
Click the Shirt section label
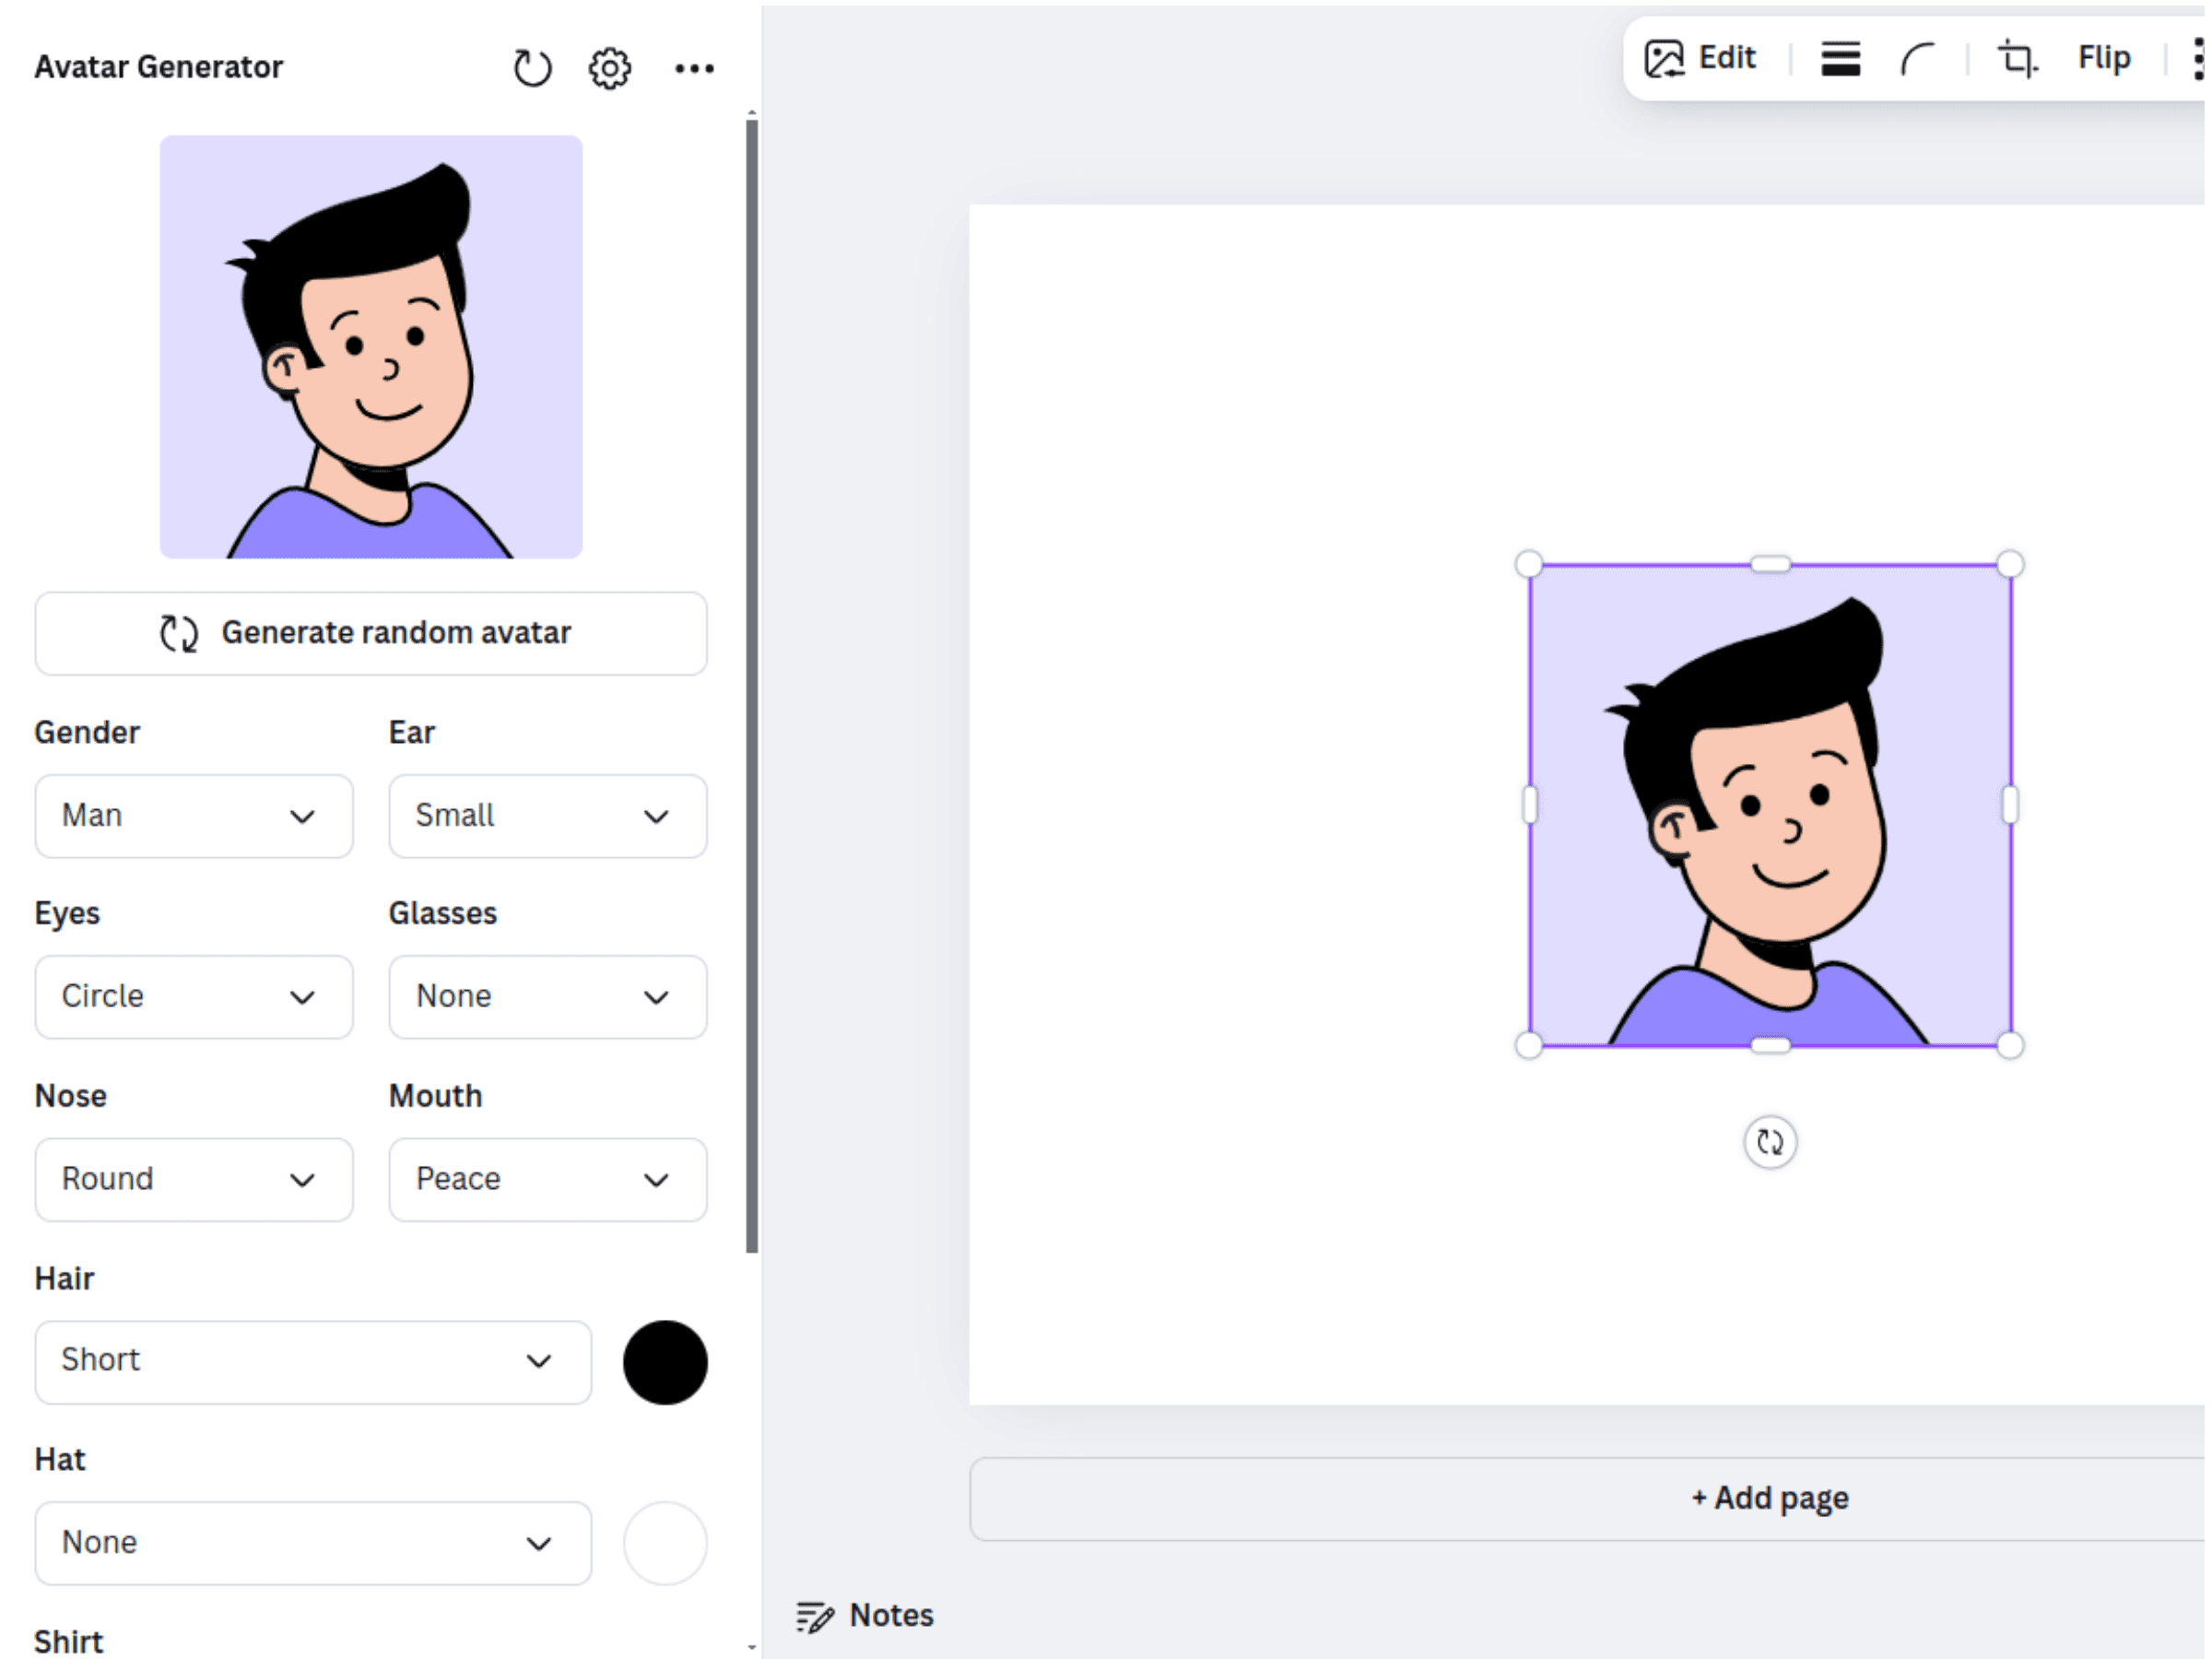point(69,1642)
